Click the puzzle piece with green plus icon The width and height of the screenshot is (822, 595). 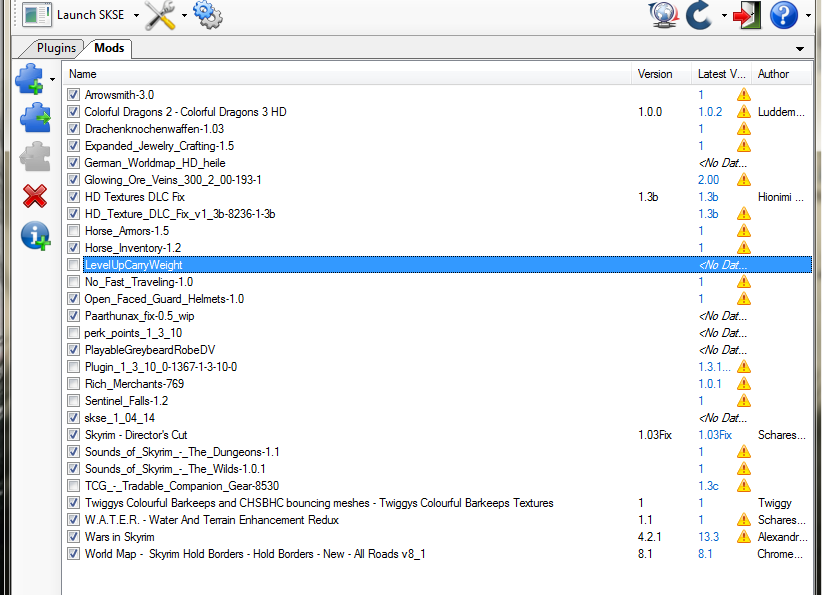point(31,79)
